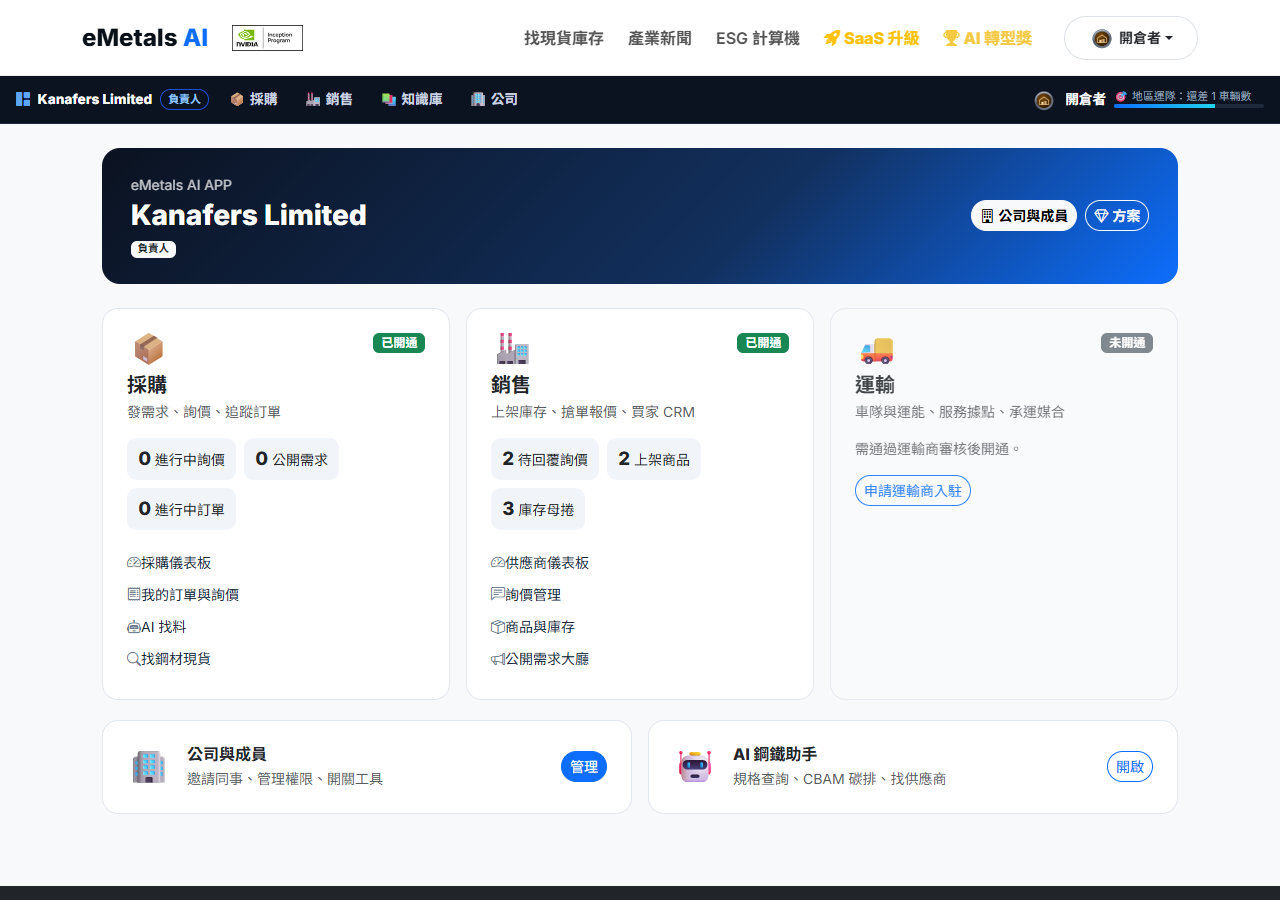The width and height of the screenshot is (1280, 900).
Task: Click the 公司與成員 title in the bottom card
Action: [x=227, y=754]
